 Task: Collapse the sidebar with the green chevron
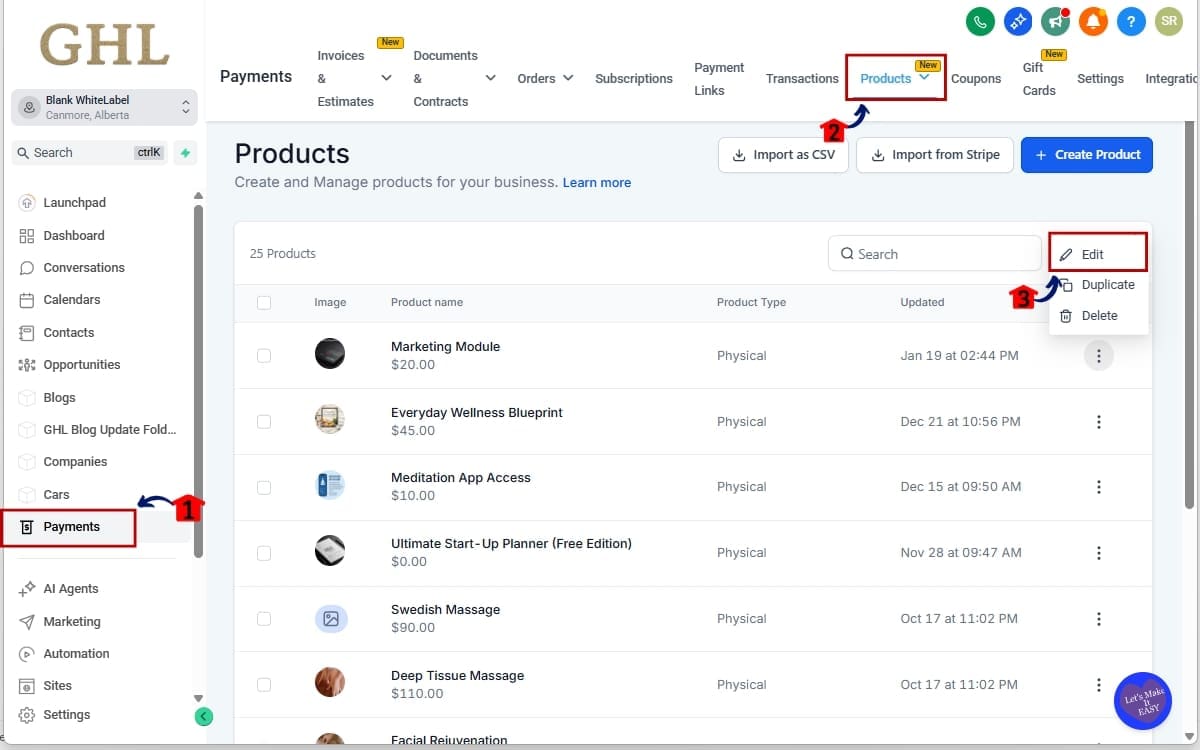coord(204,716)
